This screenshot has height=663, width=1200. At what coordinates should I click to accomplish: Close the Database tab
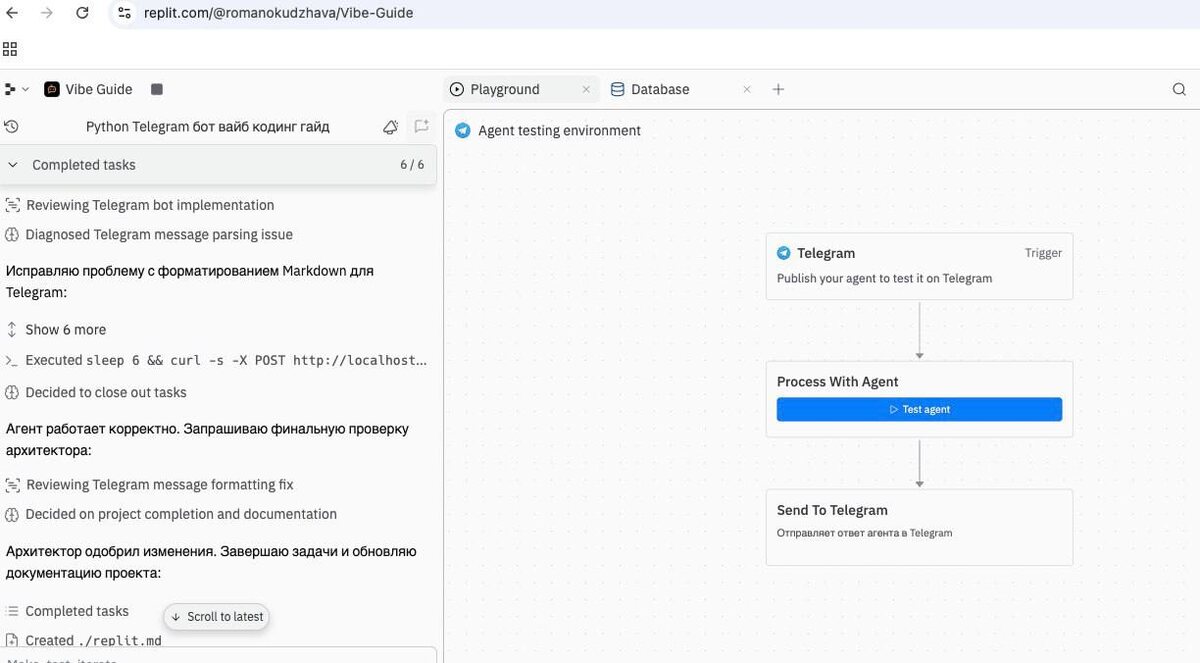(747, 89)
